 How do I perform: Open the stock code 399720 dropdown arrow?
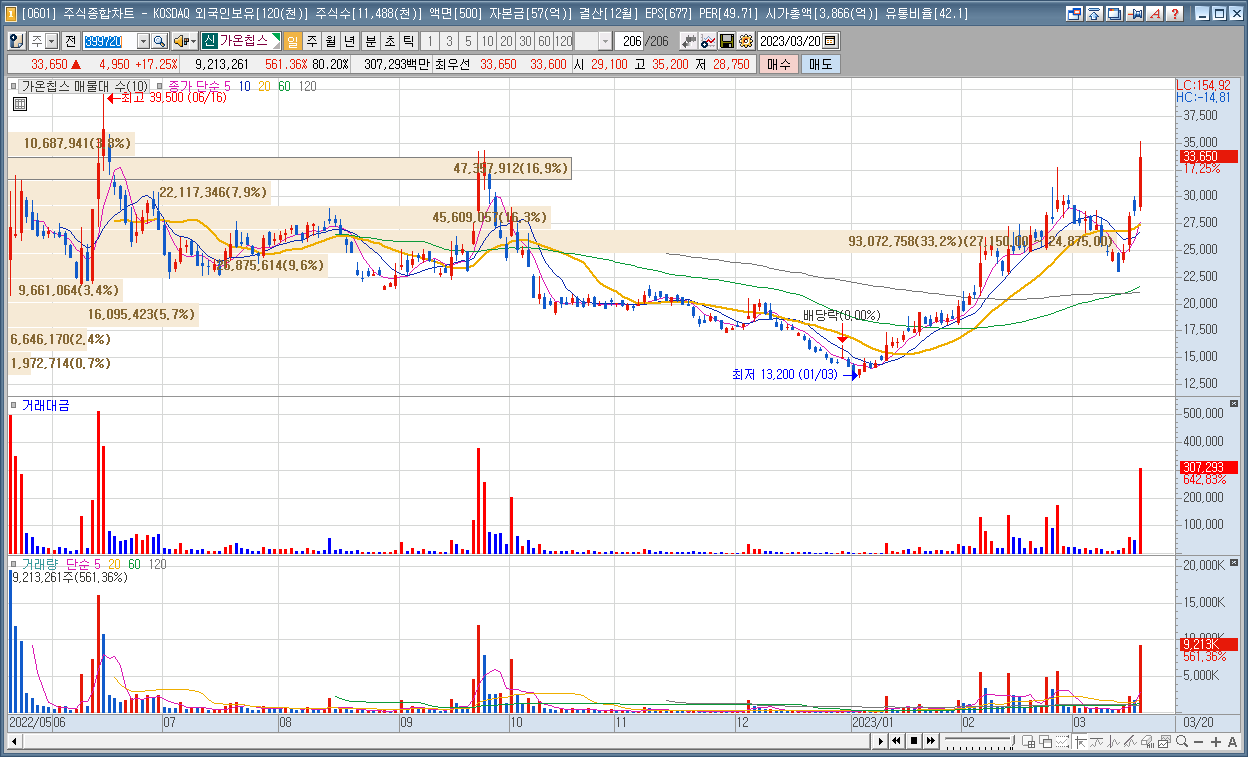point(143,41)
